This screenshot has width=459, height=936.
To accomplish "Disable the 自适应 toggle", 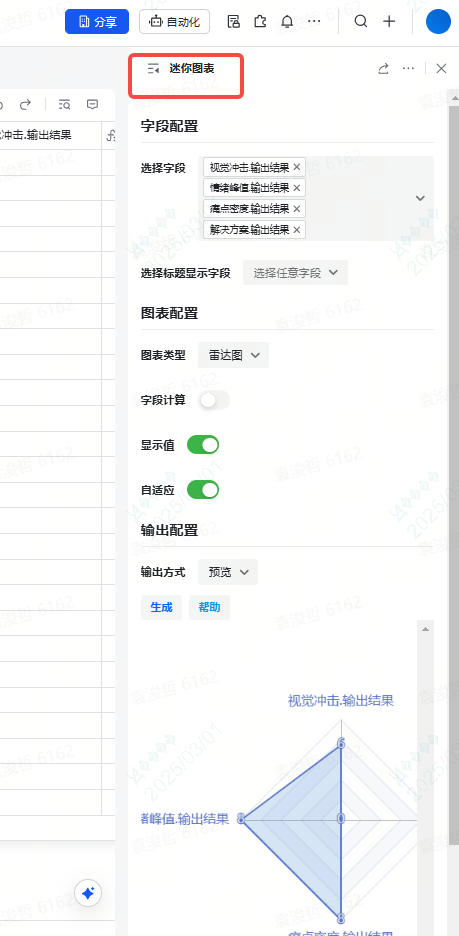I will click(203, 490).
